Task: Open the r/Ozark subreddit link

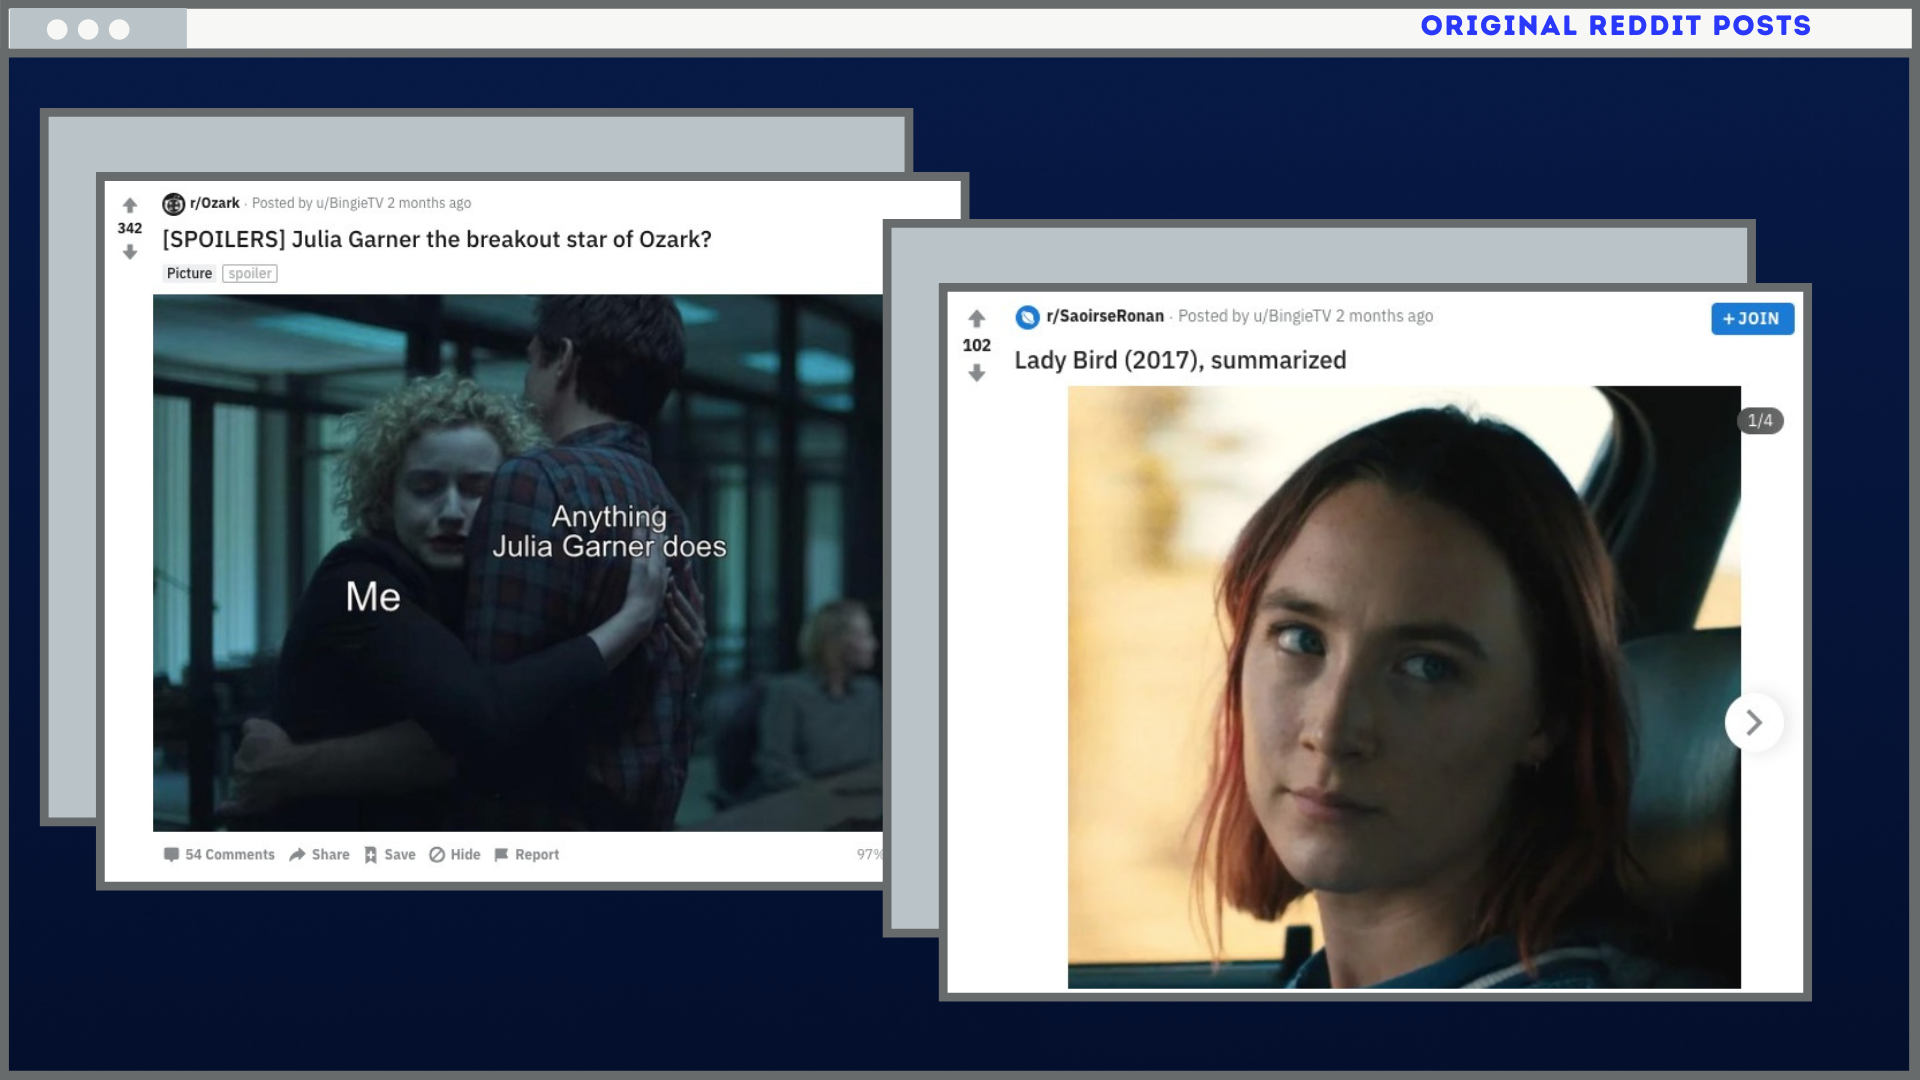Action: point(215,203)
